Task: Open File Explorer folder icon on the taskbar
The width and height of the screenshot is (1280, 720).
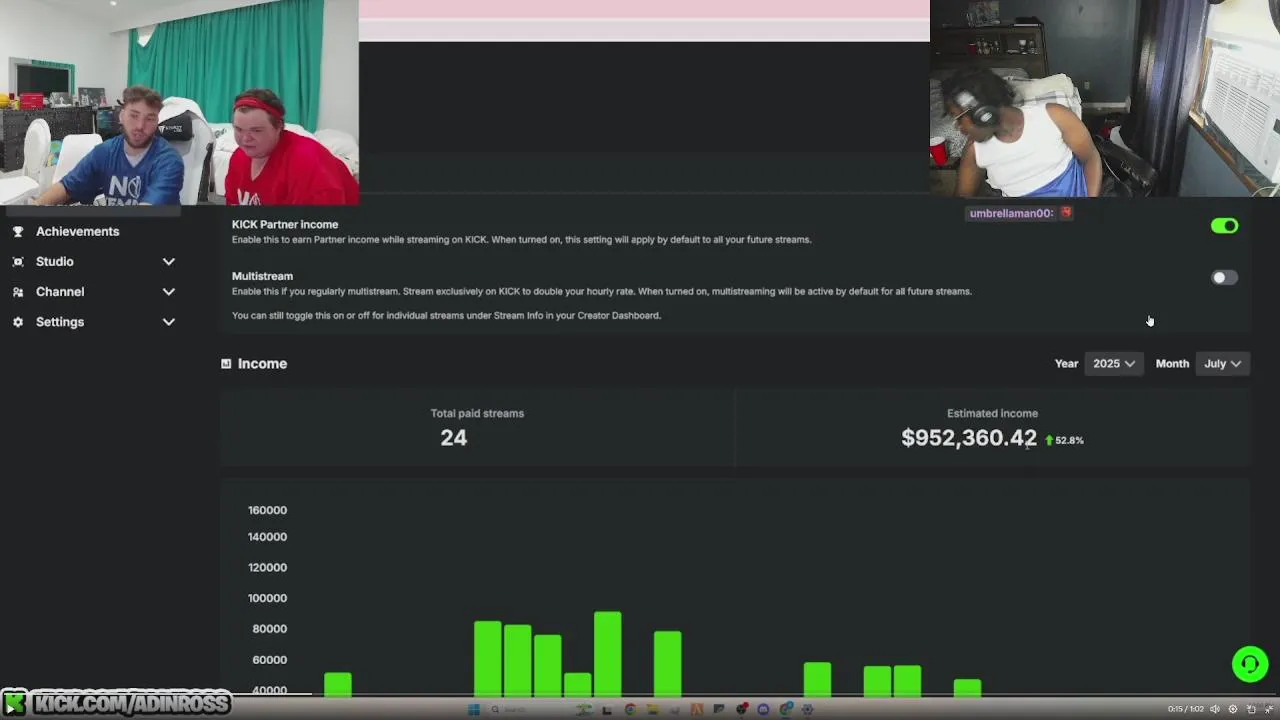Action: pos(652,709)
